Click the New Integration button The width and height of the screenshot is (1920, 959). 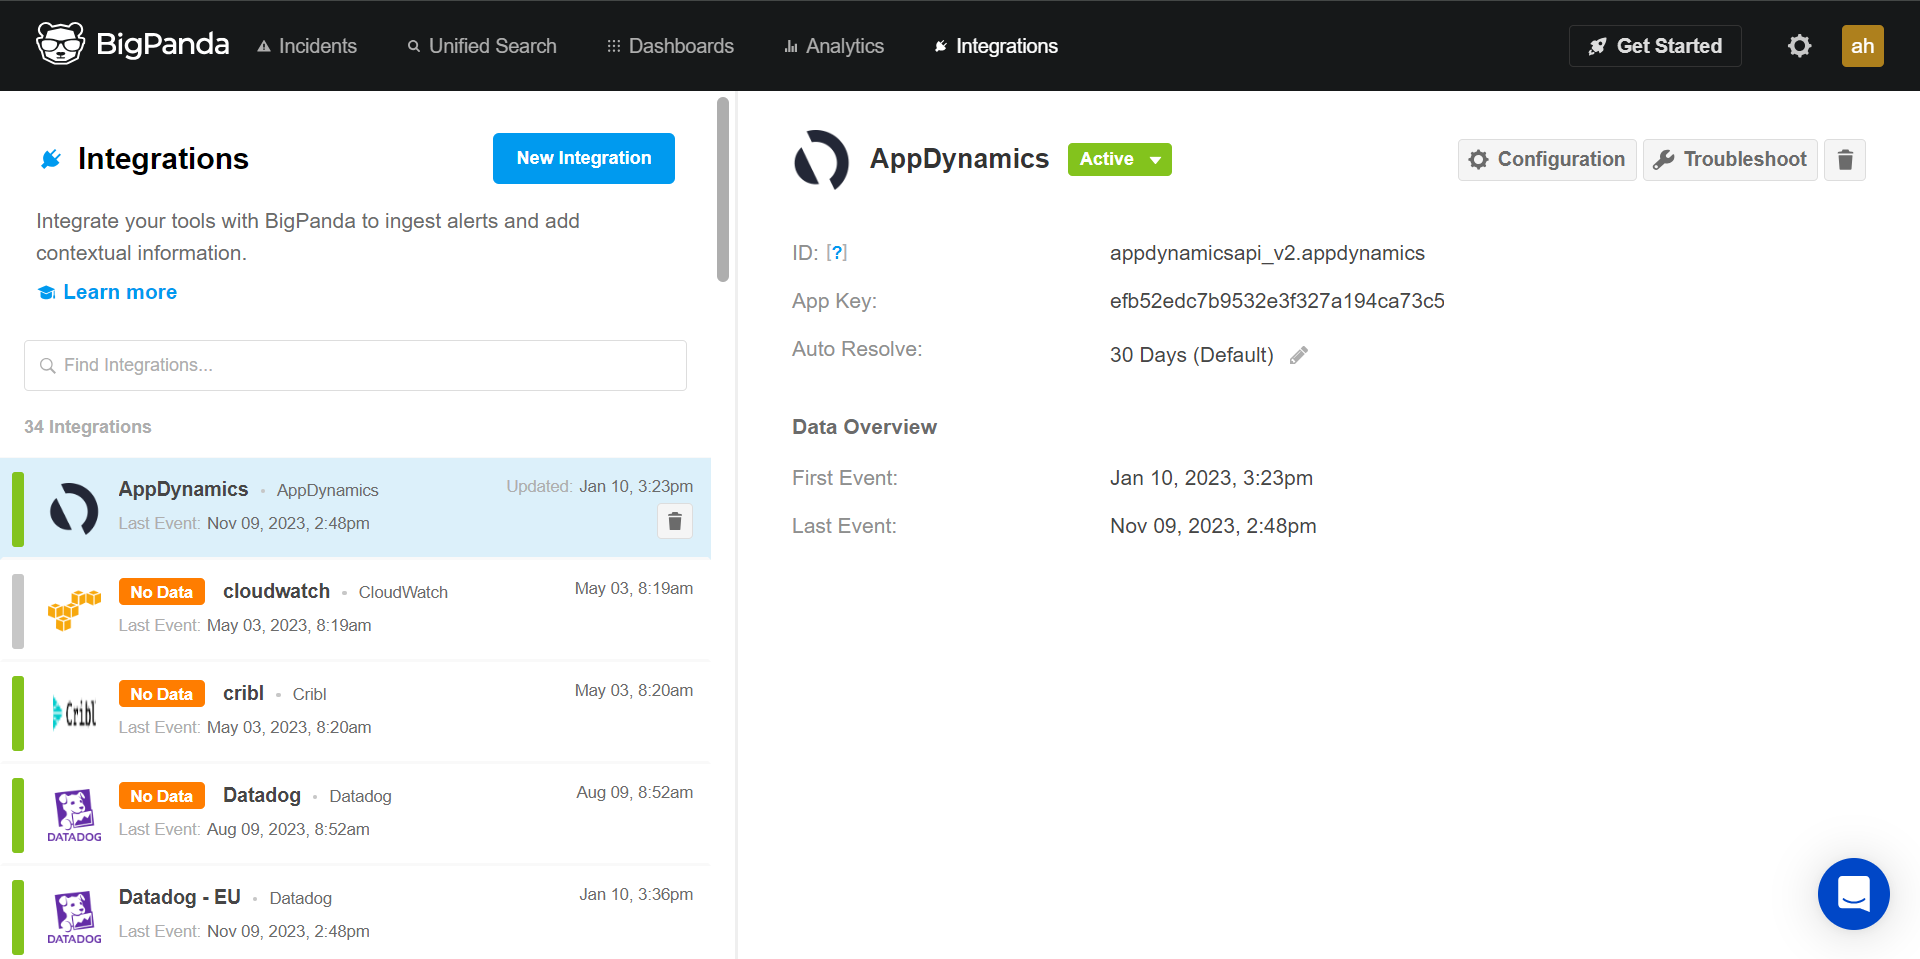coord(583,158)
